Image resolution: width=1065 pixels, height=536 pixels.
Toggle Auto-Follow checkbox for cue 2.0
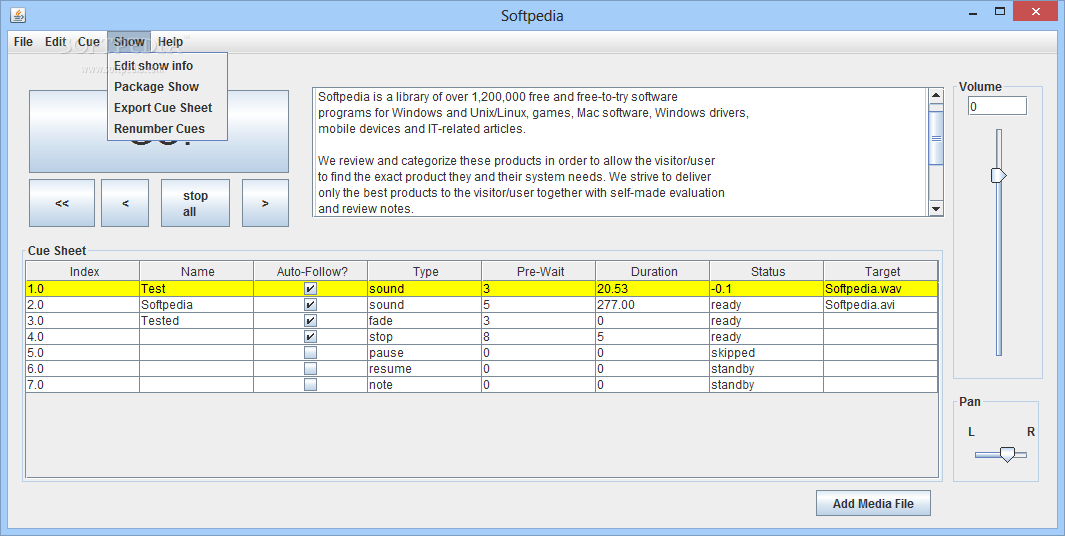click(310, 305)
